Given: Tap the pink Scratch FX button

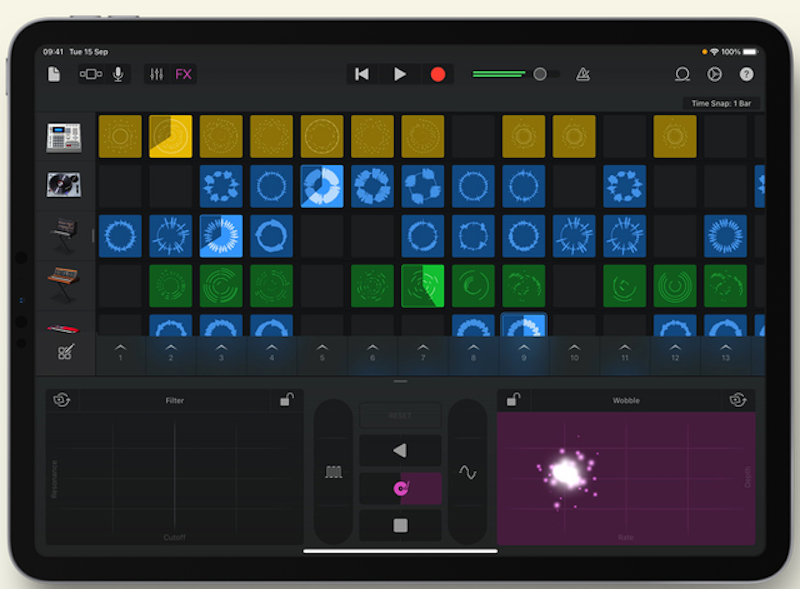Looking at the screenshot, I should tap(400, 488).
